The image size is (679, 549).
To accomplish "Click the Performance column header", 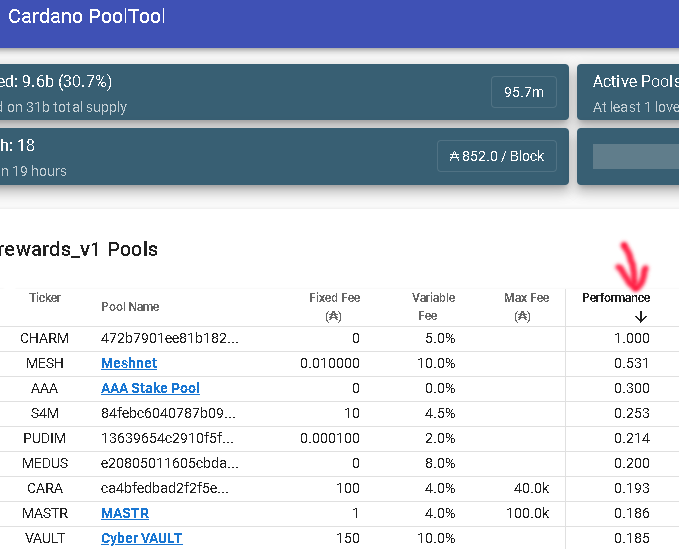I will click(616, 298).
